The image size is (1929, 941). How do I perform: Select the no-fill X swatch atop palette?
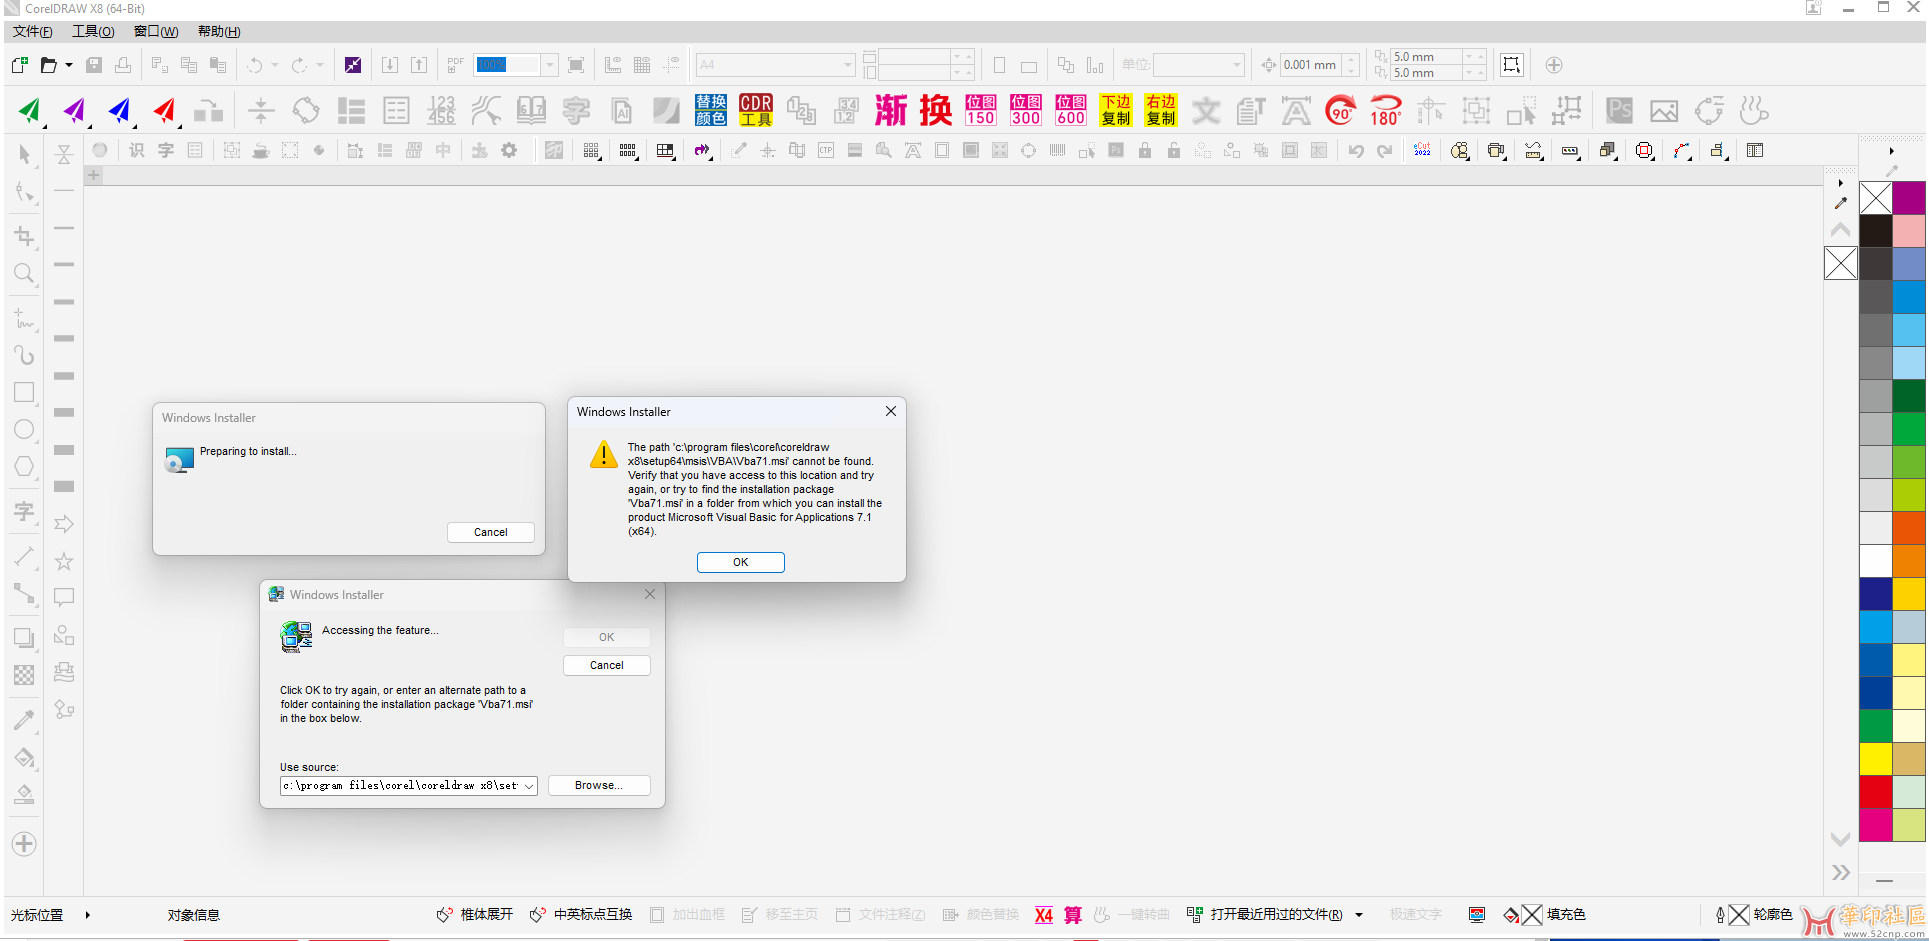(x=1876, y=198)
